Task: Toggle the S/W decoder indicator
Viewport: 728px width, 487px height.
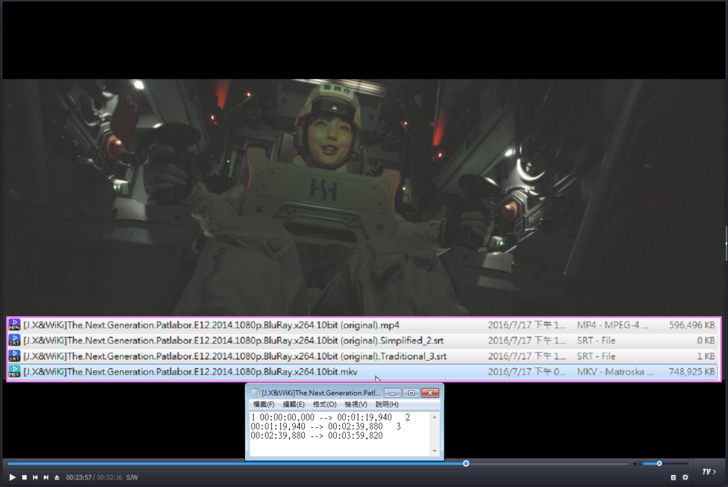Action: tap(132, 478)
